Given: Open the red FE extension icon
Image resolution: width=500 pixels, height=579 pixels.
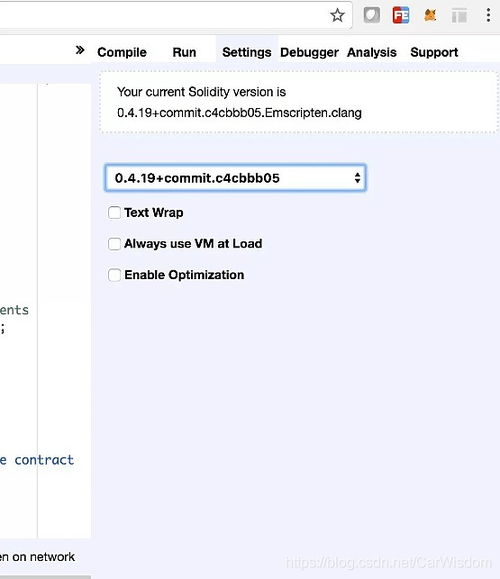Looking at the screenshot, I should click(x=401, y=16).
